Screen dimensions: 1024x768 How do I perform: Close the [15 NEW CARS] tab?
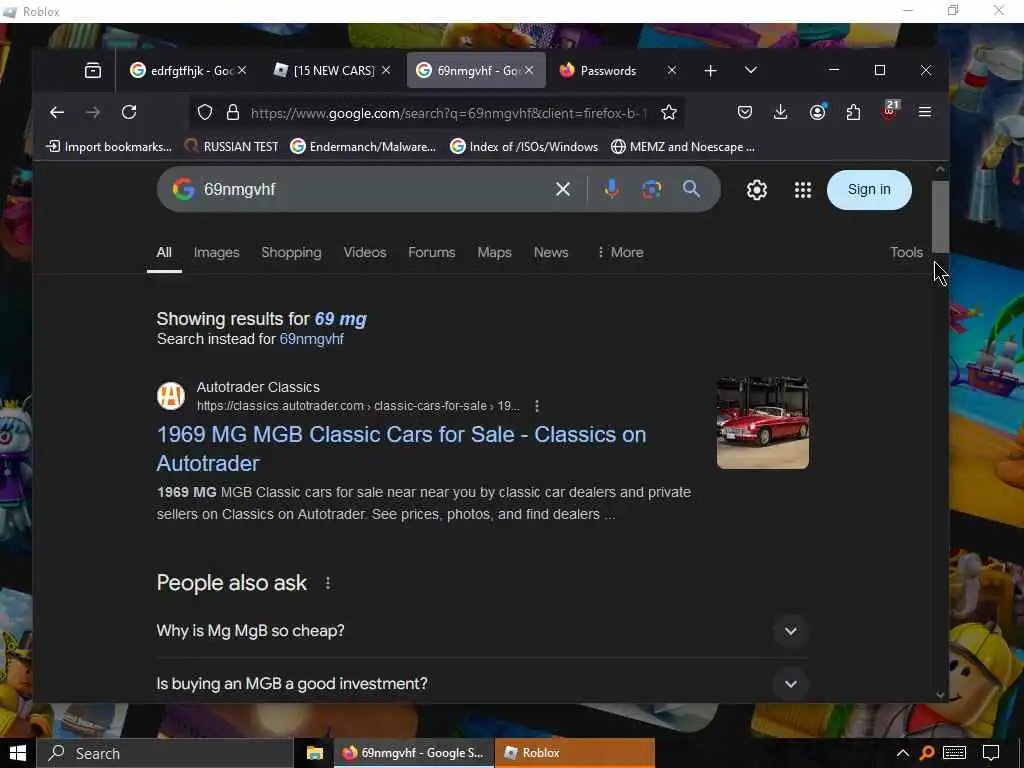coord(386,70)
